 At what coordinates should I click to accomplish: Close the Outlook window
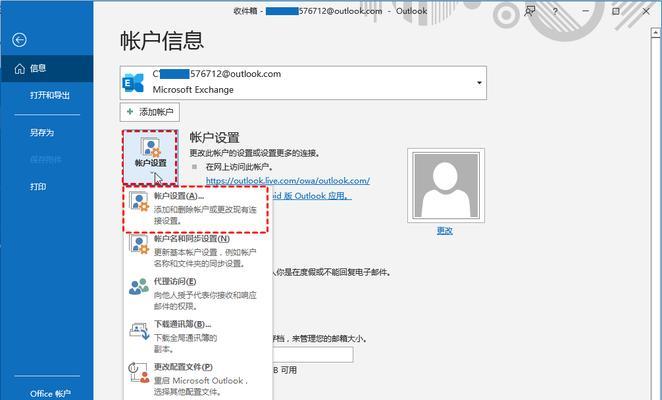(646, 11)
